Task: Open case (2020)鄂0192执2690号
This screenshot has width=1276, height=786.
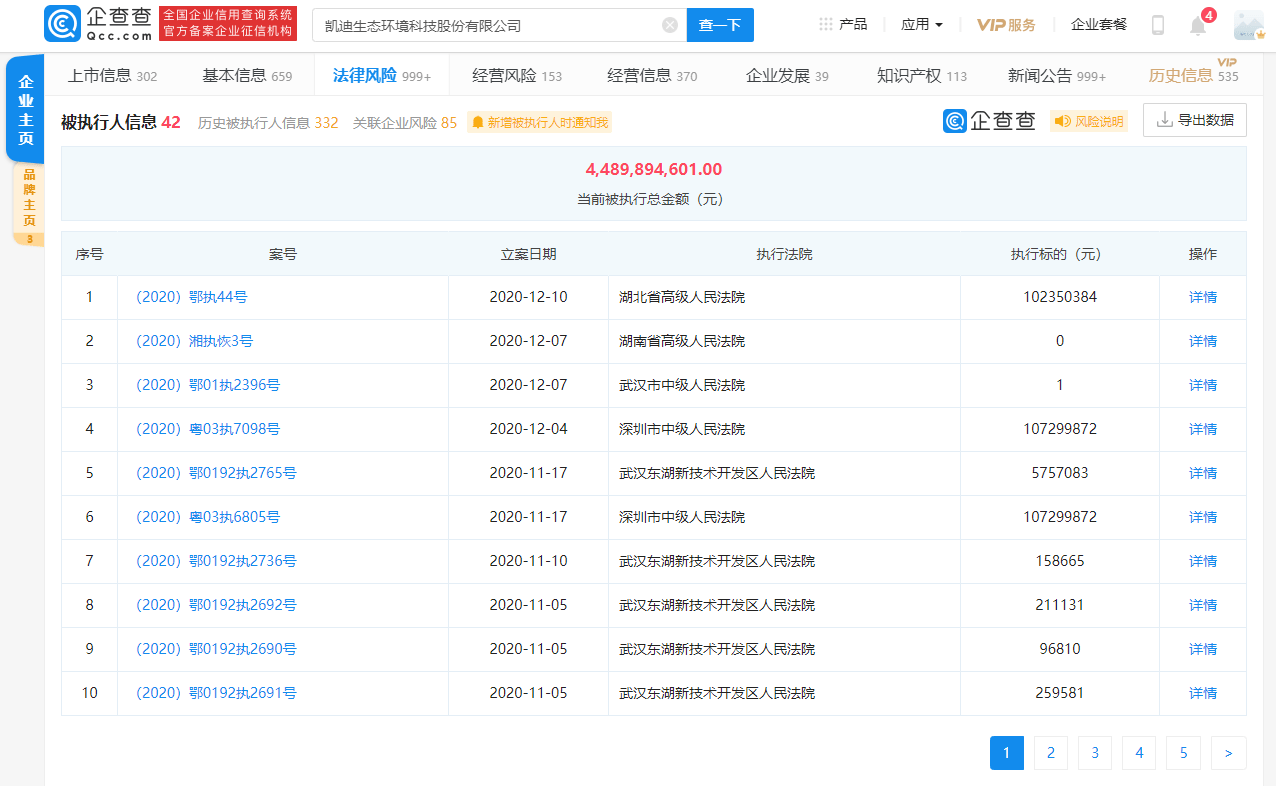Action: click(x=216, y=649)
